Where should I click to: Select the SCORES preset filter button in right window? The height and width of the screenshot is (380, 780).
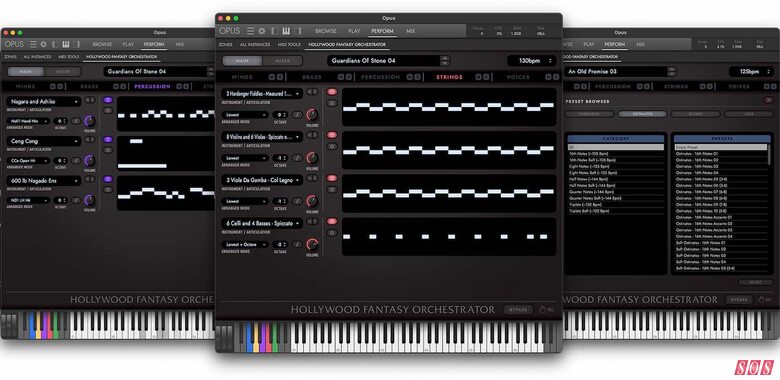(695, 114)
